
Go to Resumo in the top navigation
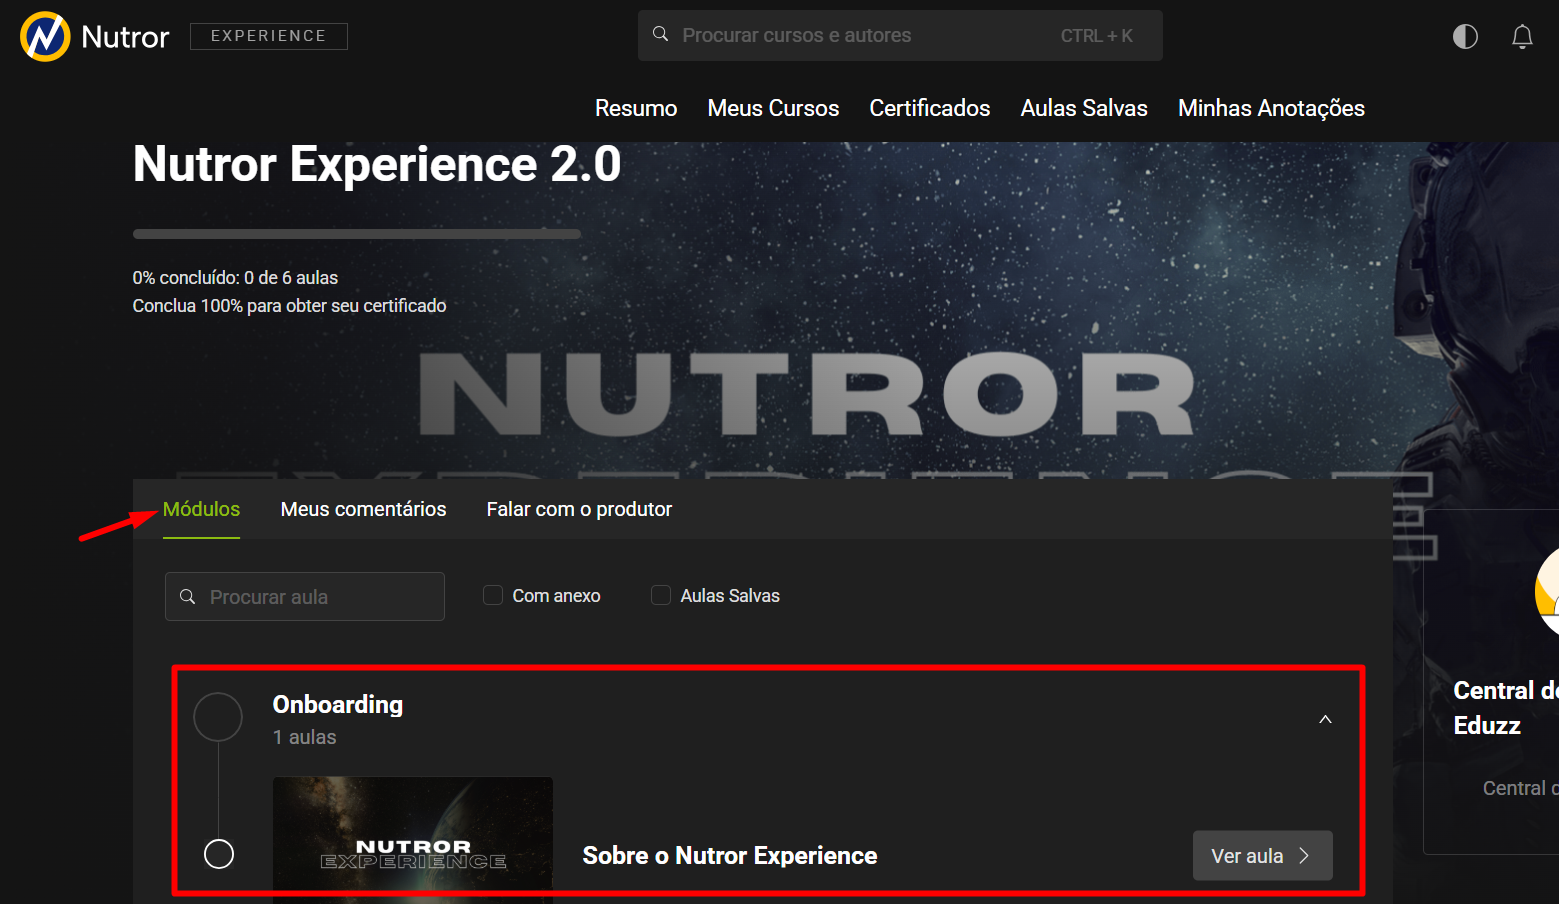(x=636, y=108)
